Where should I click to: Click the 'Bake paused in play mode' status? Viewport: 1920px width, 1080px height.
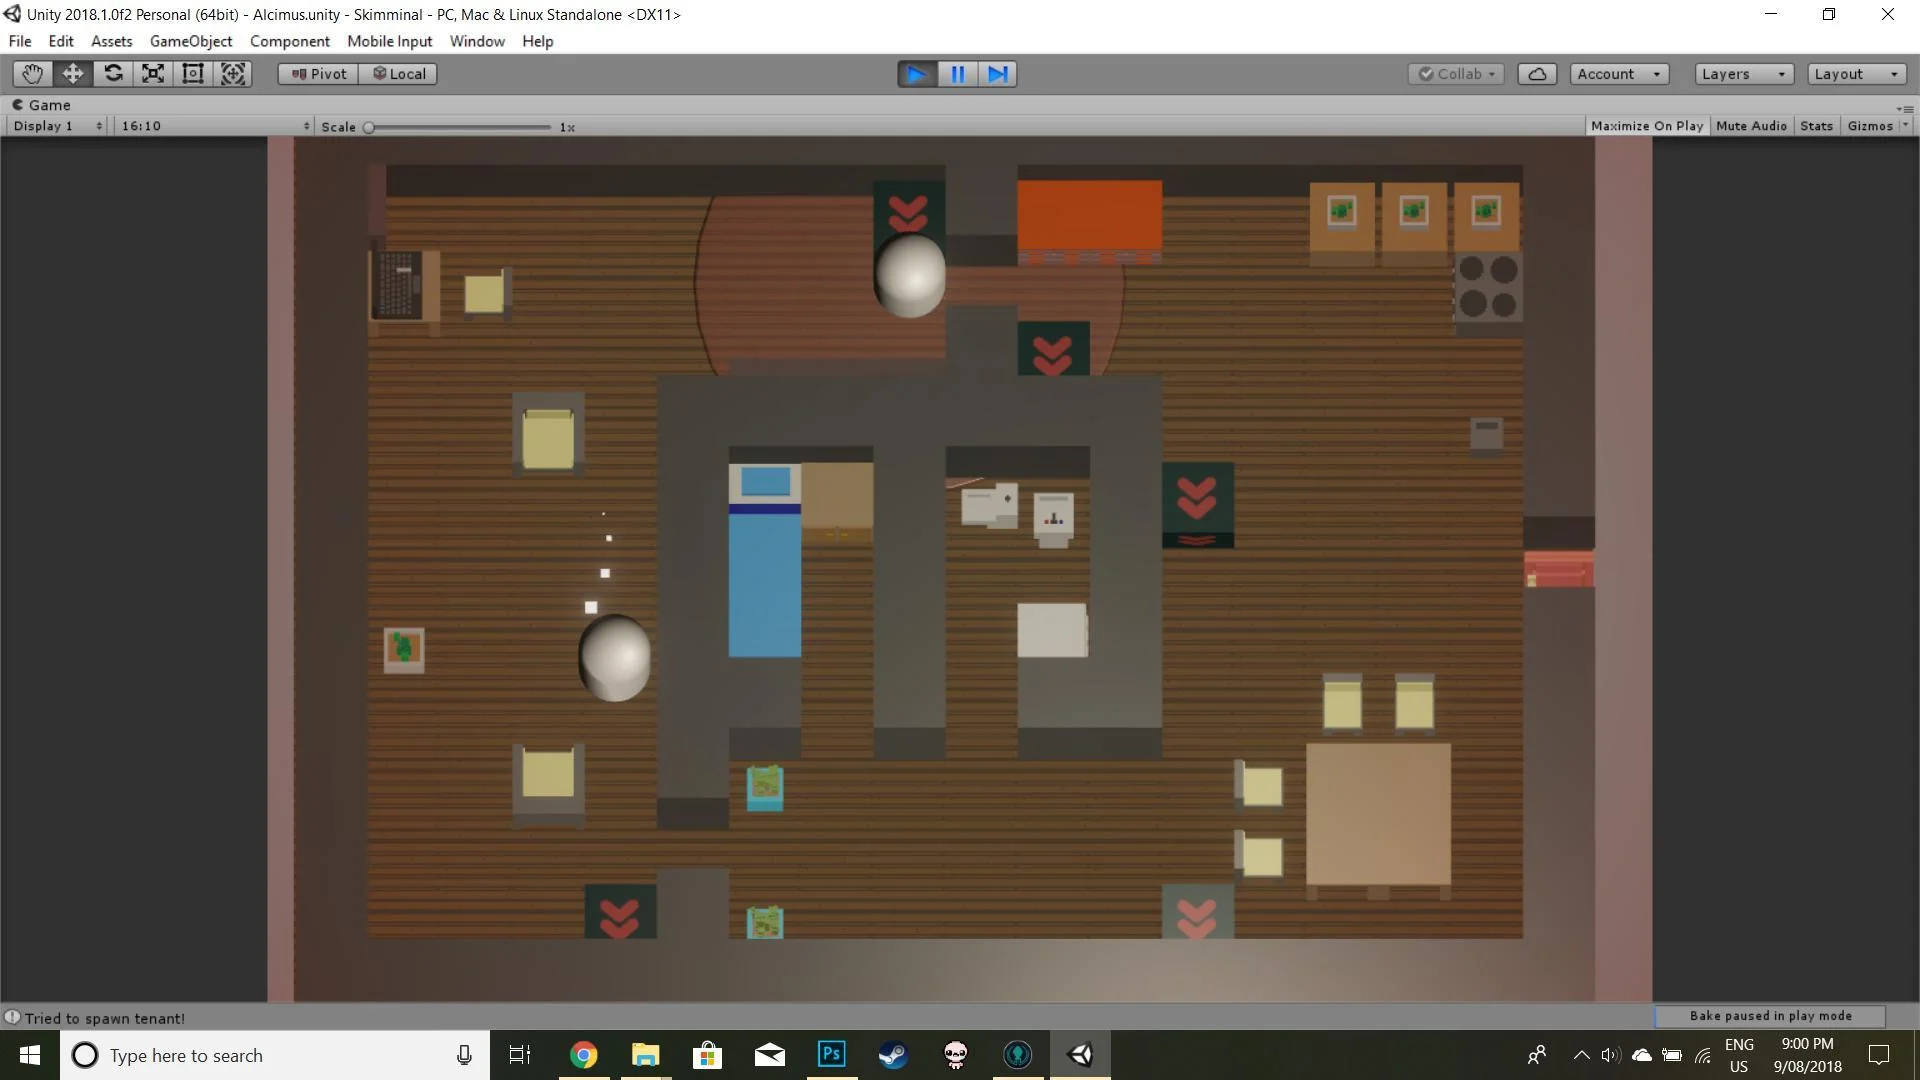tap(1770, 1016)
